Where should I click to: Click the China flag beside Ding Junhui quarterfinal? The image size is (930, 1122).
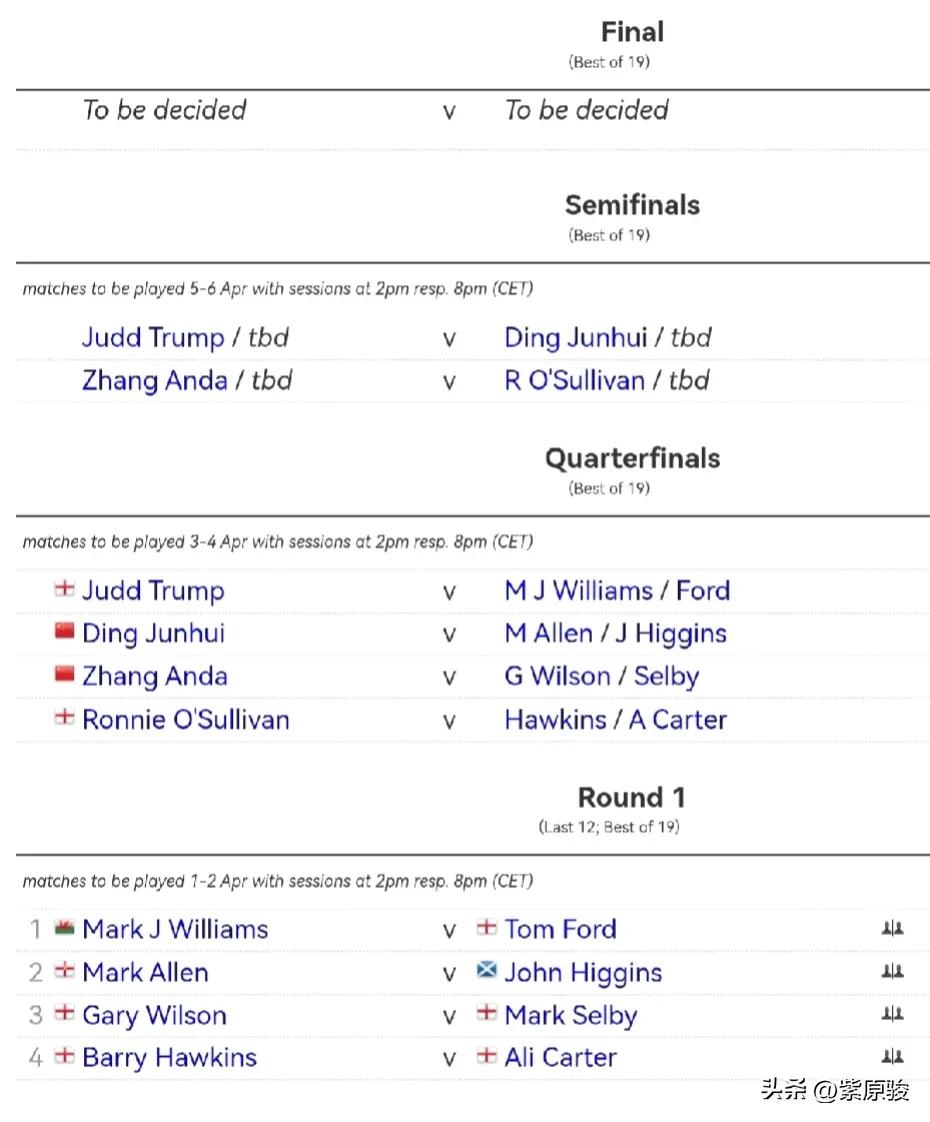pos(64,631)
